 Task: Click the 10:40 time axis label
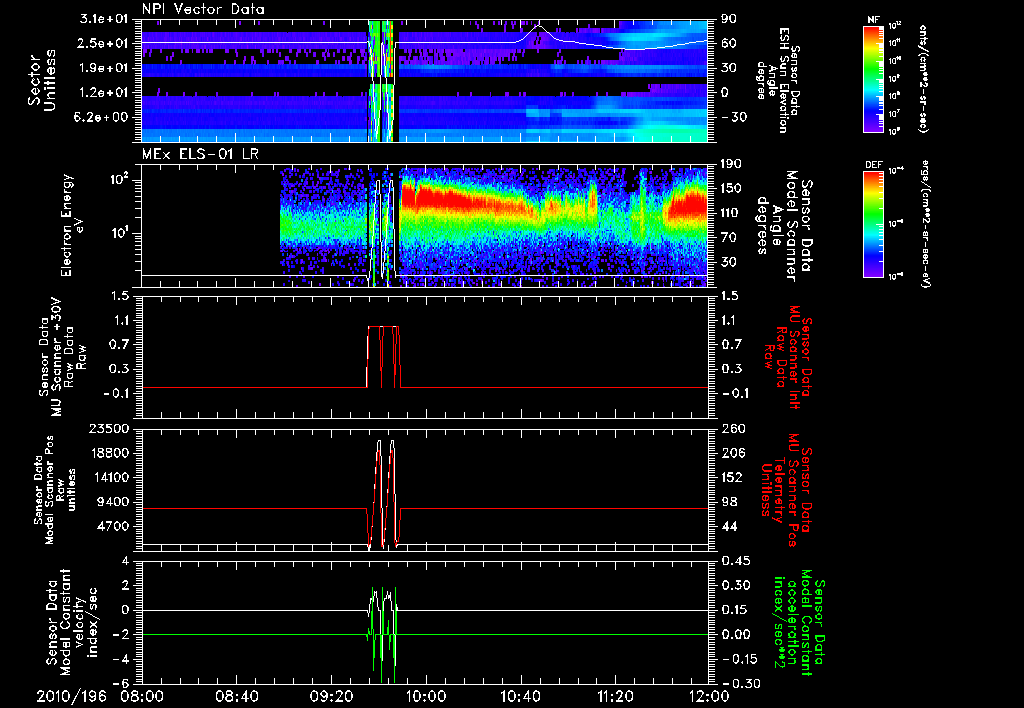point(520,696)
